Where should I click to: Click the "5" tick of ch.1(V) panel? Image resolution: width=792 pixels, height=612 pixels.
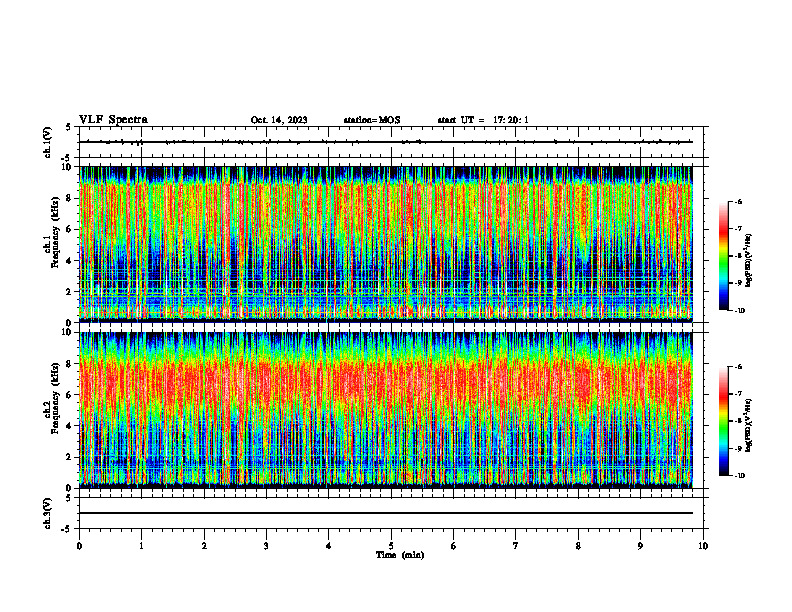pos(70,127)
